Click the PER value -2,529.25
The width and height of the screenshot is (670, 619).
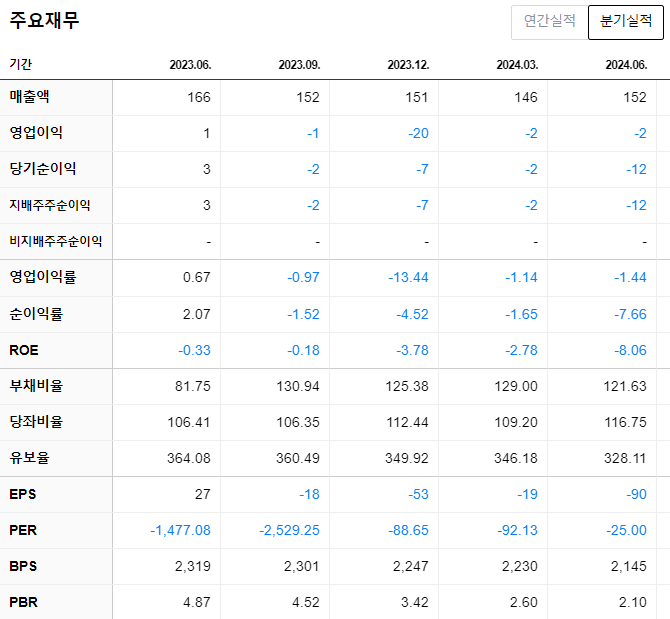(289, 530)
